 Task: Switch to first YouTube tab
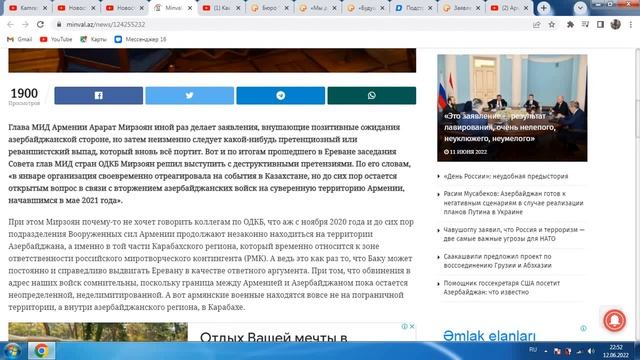tap(28, 8)
